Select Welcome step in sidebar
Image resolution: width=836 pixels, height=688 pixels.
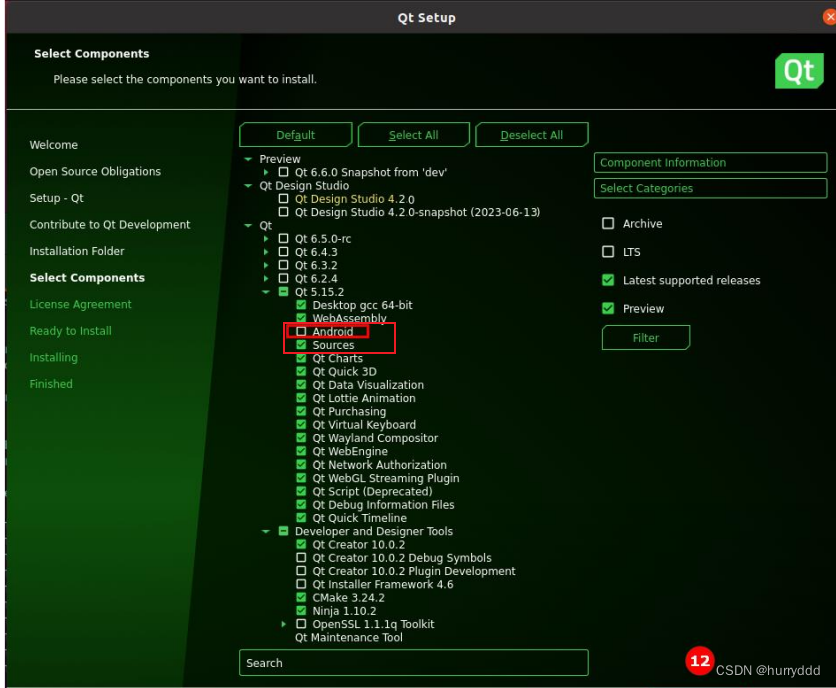click(x=54, y=145)
